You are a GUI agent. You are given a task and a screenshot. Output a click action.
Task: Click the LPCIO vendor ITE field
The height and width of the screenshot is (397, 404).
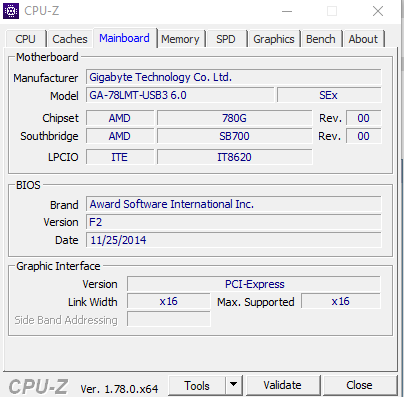(120, 157)
